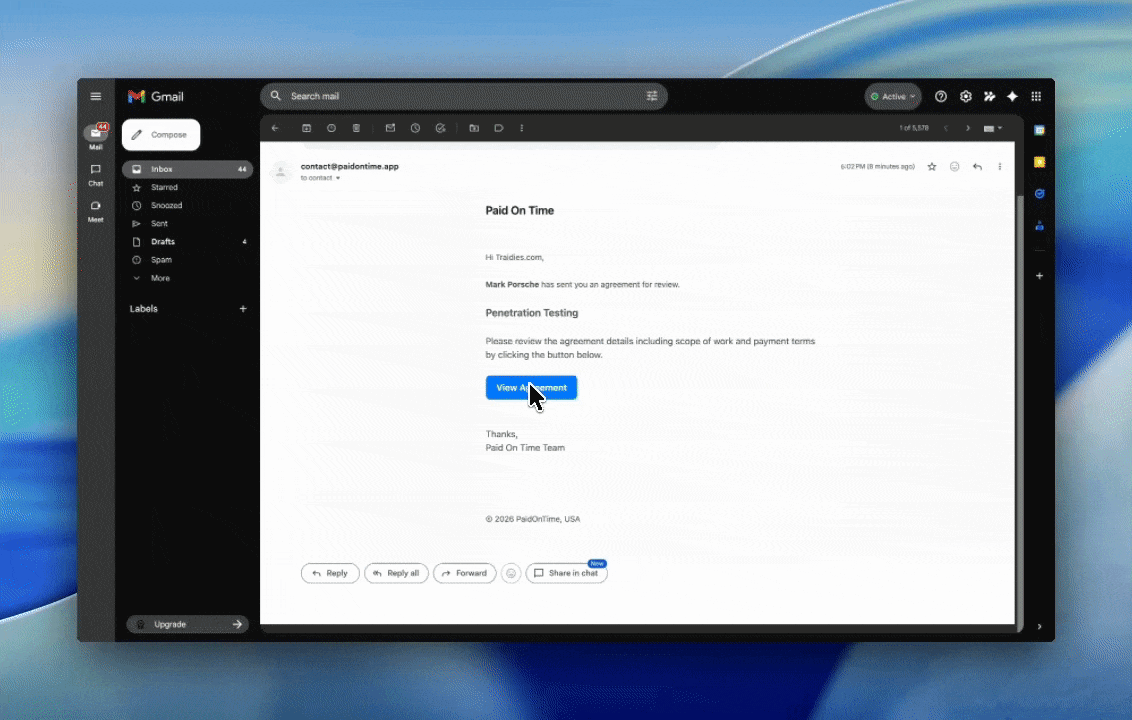Click the View Agreement button

[531, 388]
